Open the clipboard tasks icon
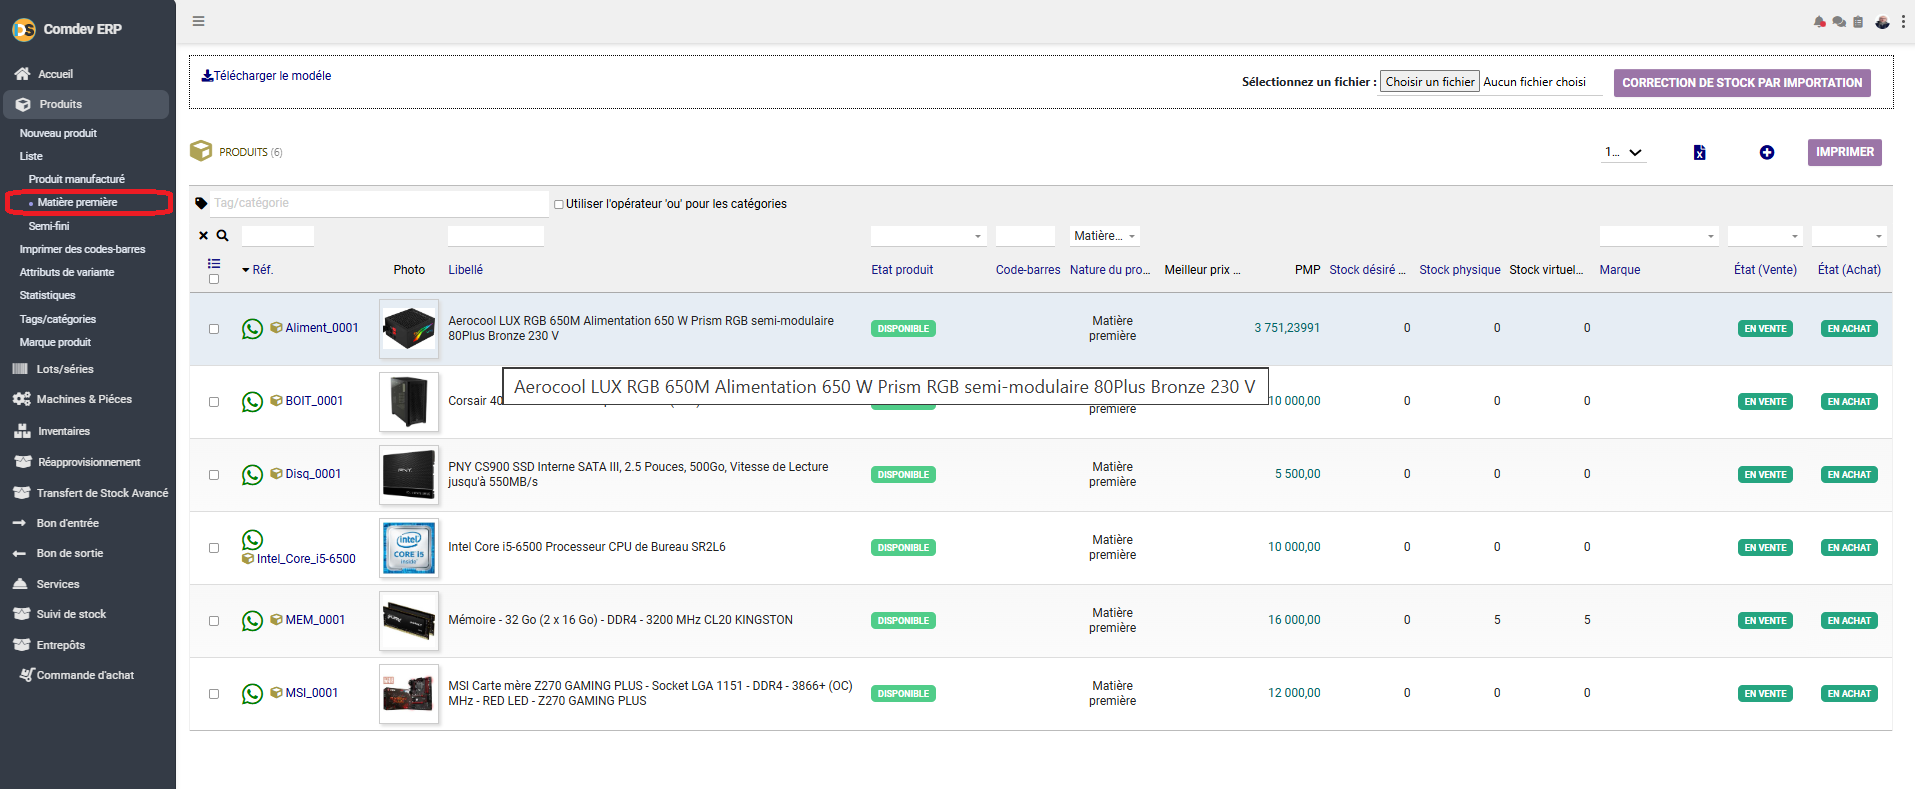 (1858, 22)
